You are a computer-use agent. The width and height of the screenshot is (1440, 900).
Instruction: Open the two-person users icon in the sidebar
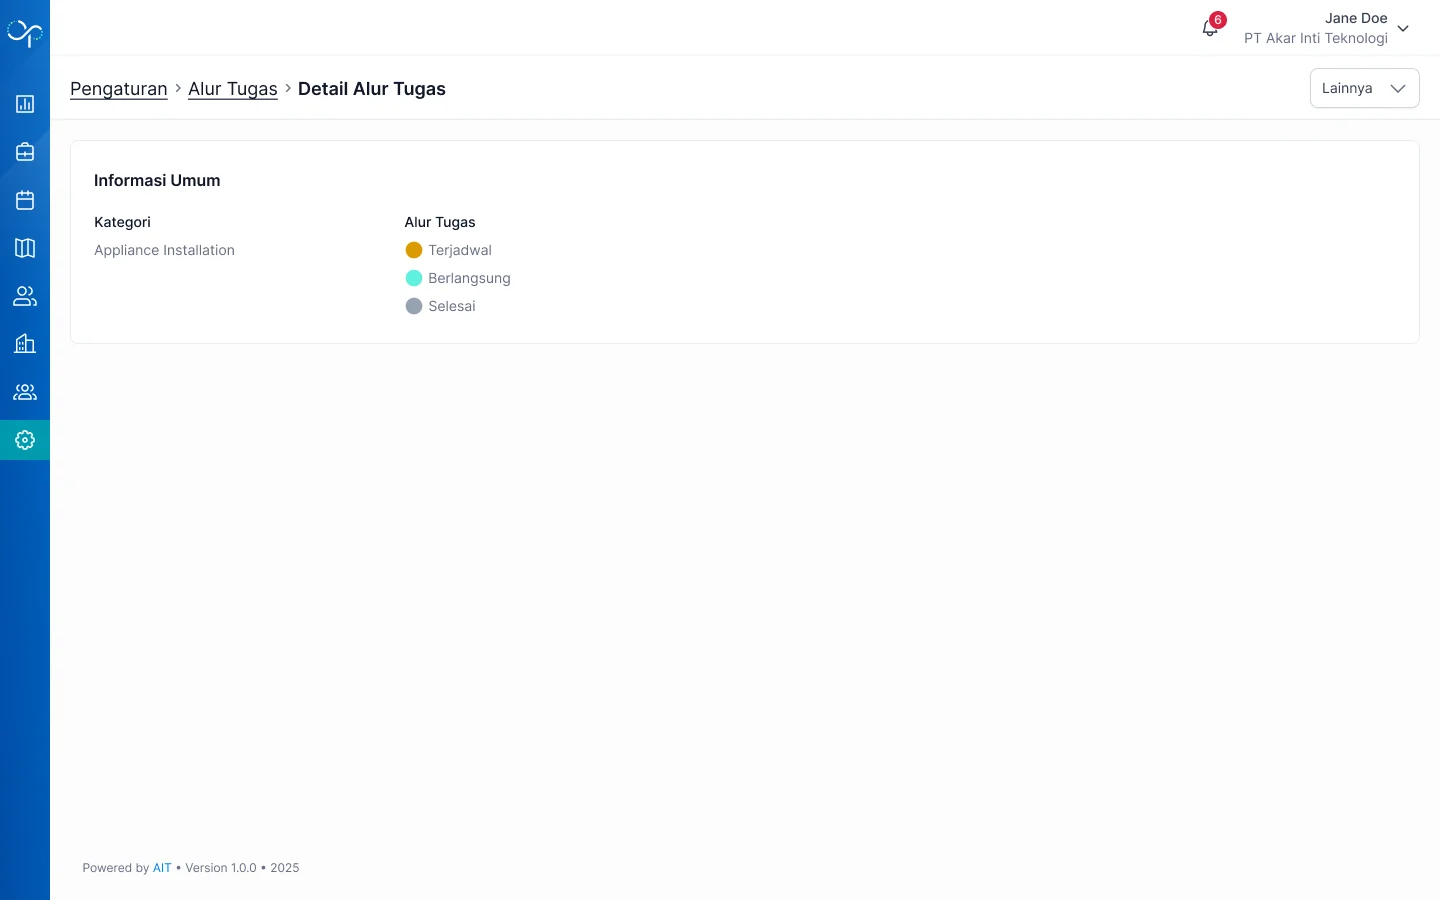tap(25, 296)
